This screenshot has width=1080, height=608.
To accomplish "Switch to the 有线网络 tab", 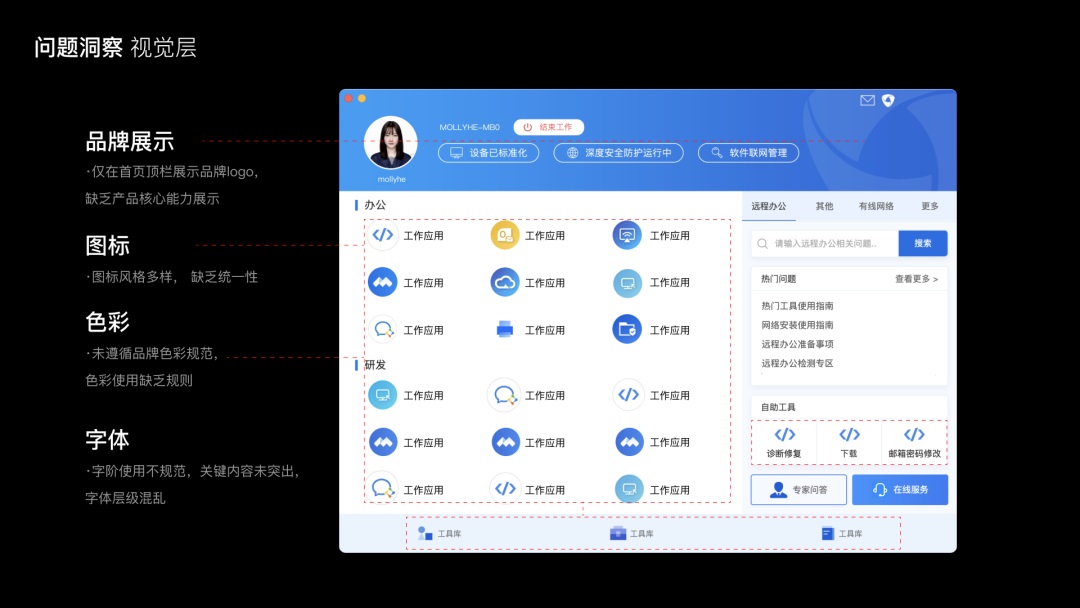I will click(x=876, y=206).
